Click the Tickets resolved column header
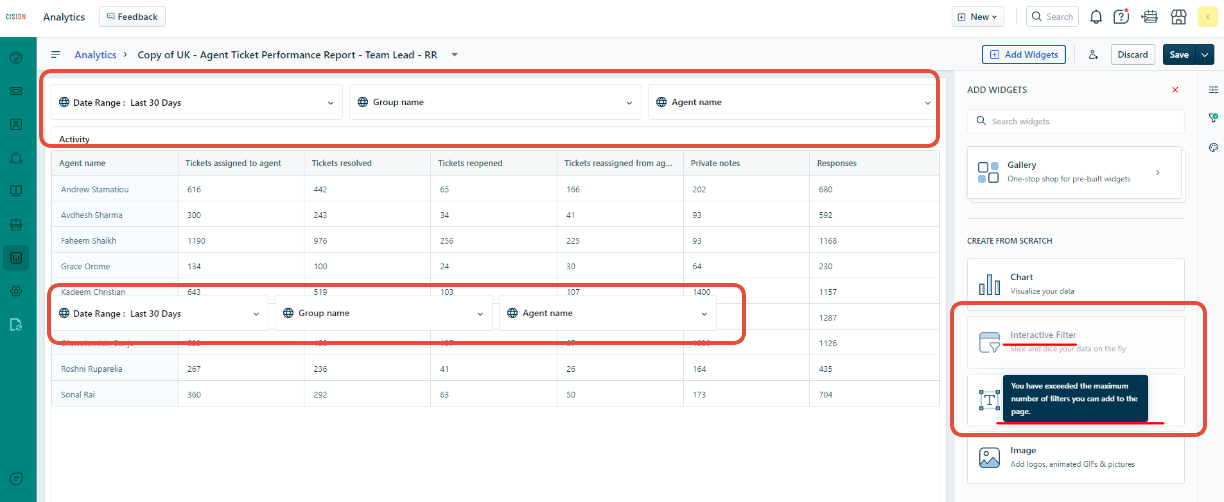Screen dimensions: 1224x502 point(367,163)
